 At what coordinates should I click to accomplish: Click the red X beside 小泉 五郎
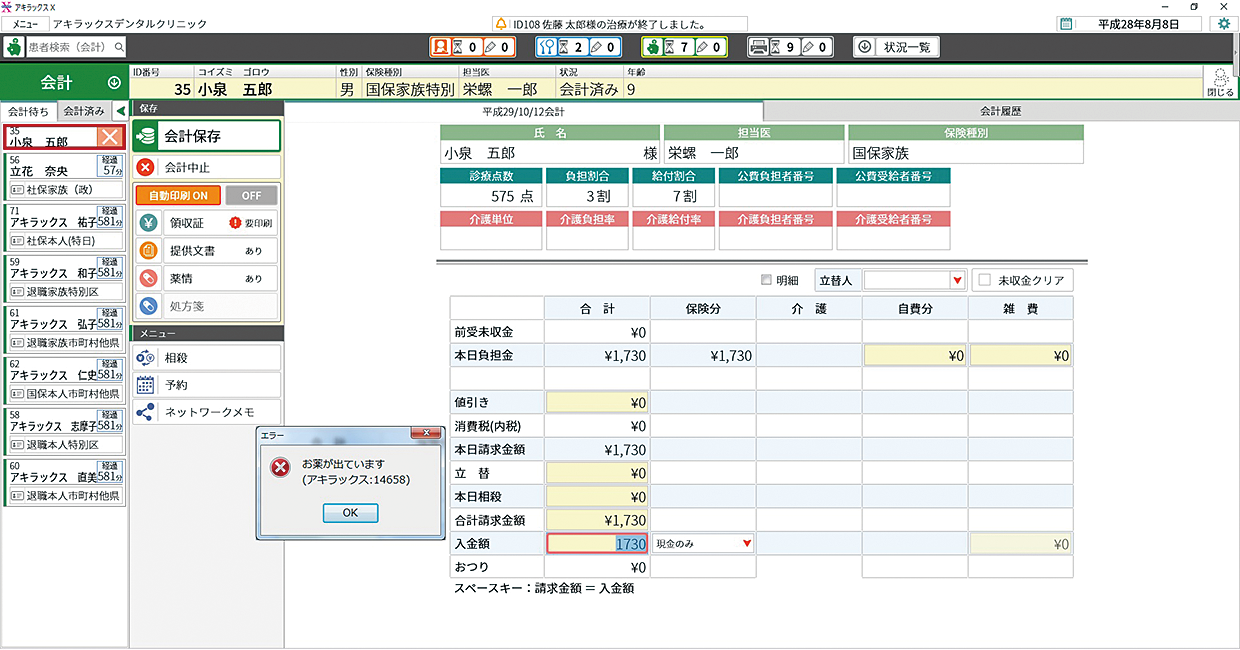tap(110, 137)
